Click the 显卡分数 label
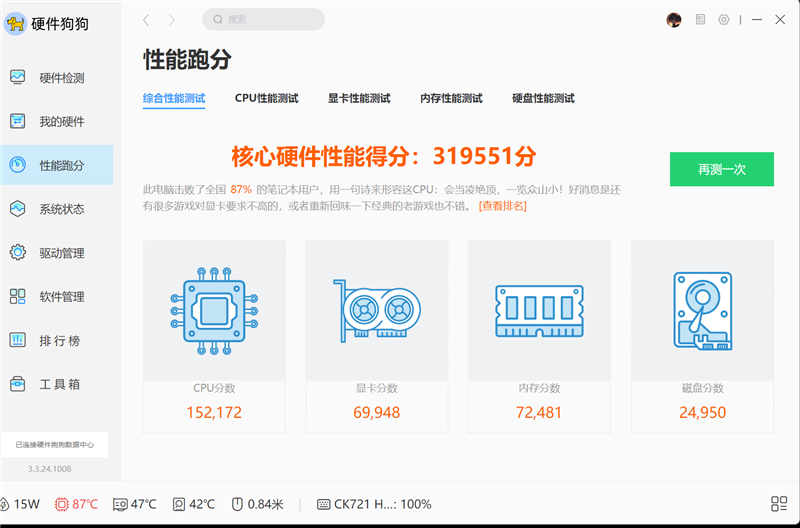Image resolution: width=800 pixels, height=528 pixels. [x=377, y=388]
